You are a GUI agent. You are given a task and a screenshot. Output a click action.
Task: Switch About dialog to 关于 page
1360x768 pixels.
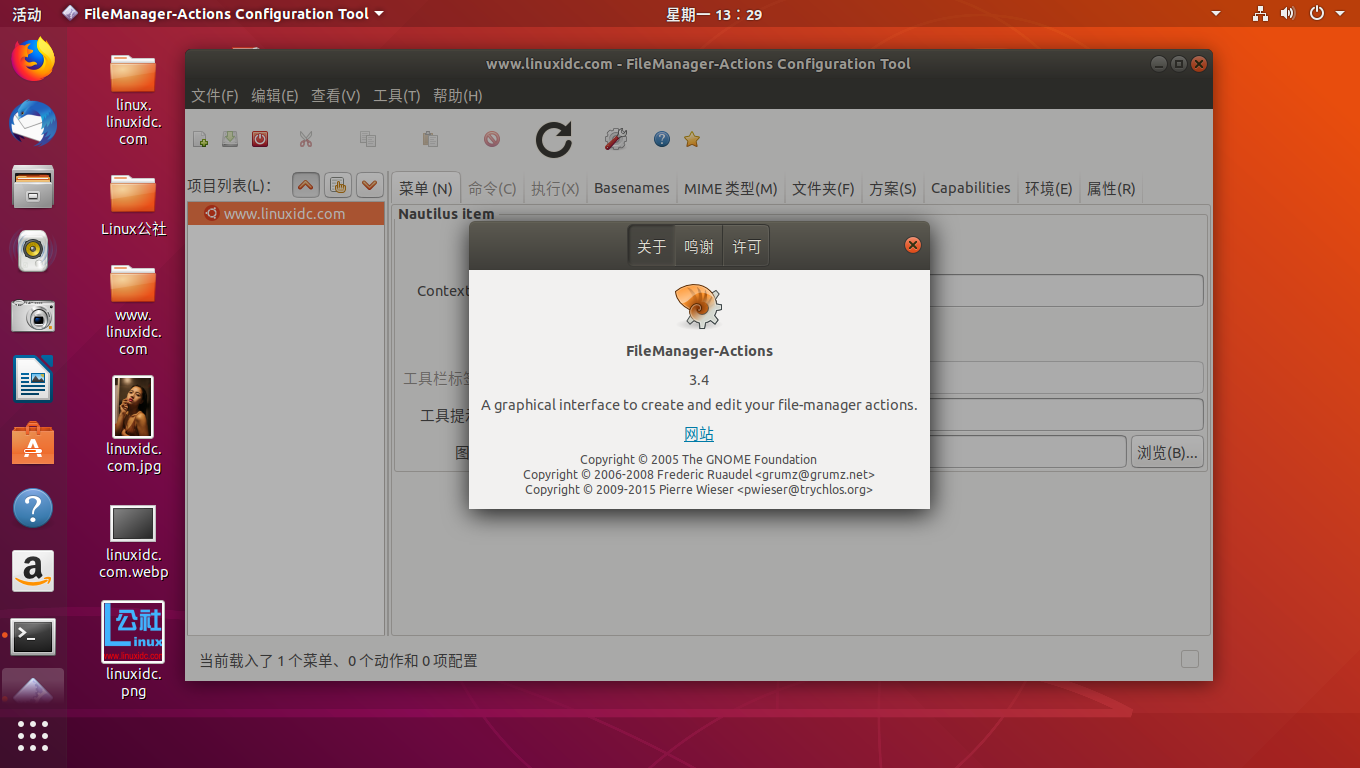click(x=652, y=246)
